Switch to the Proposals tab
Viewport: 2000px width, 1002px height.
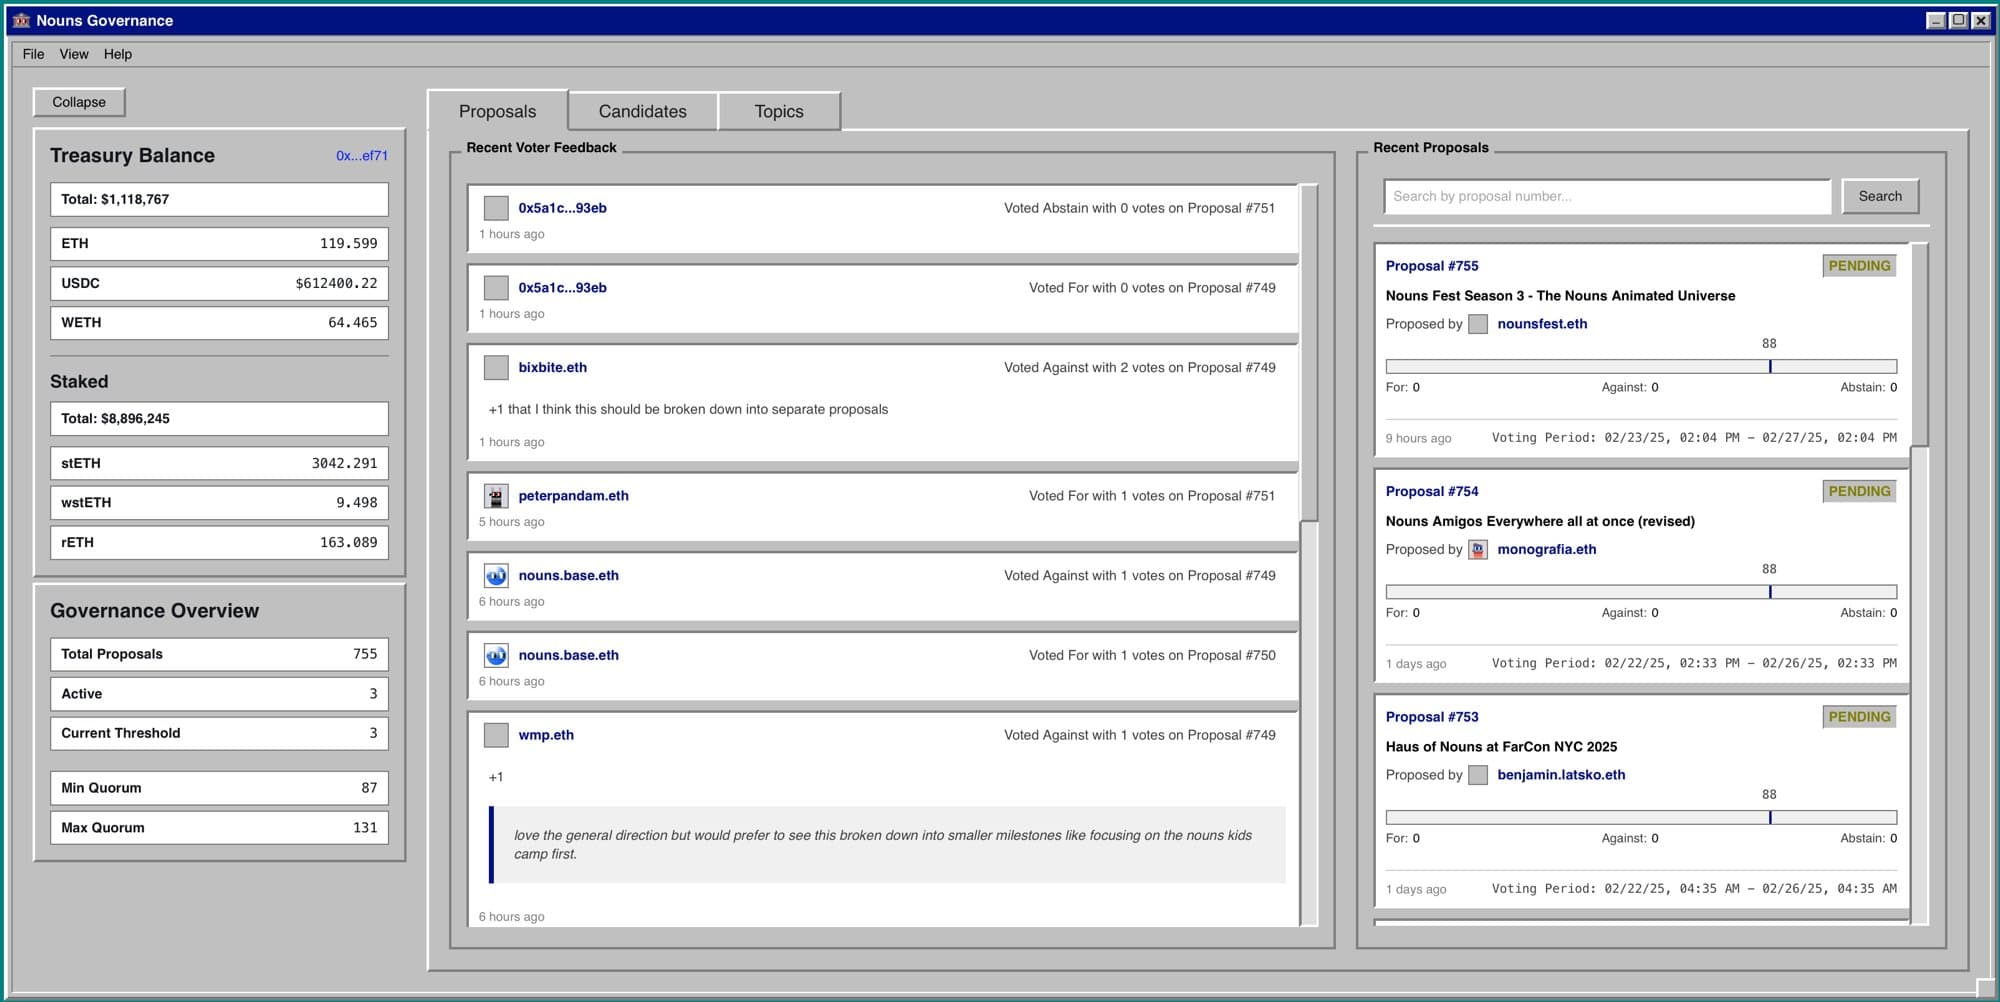pos(498,111)
